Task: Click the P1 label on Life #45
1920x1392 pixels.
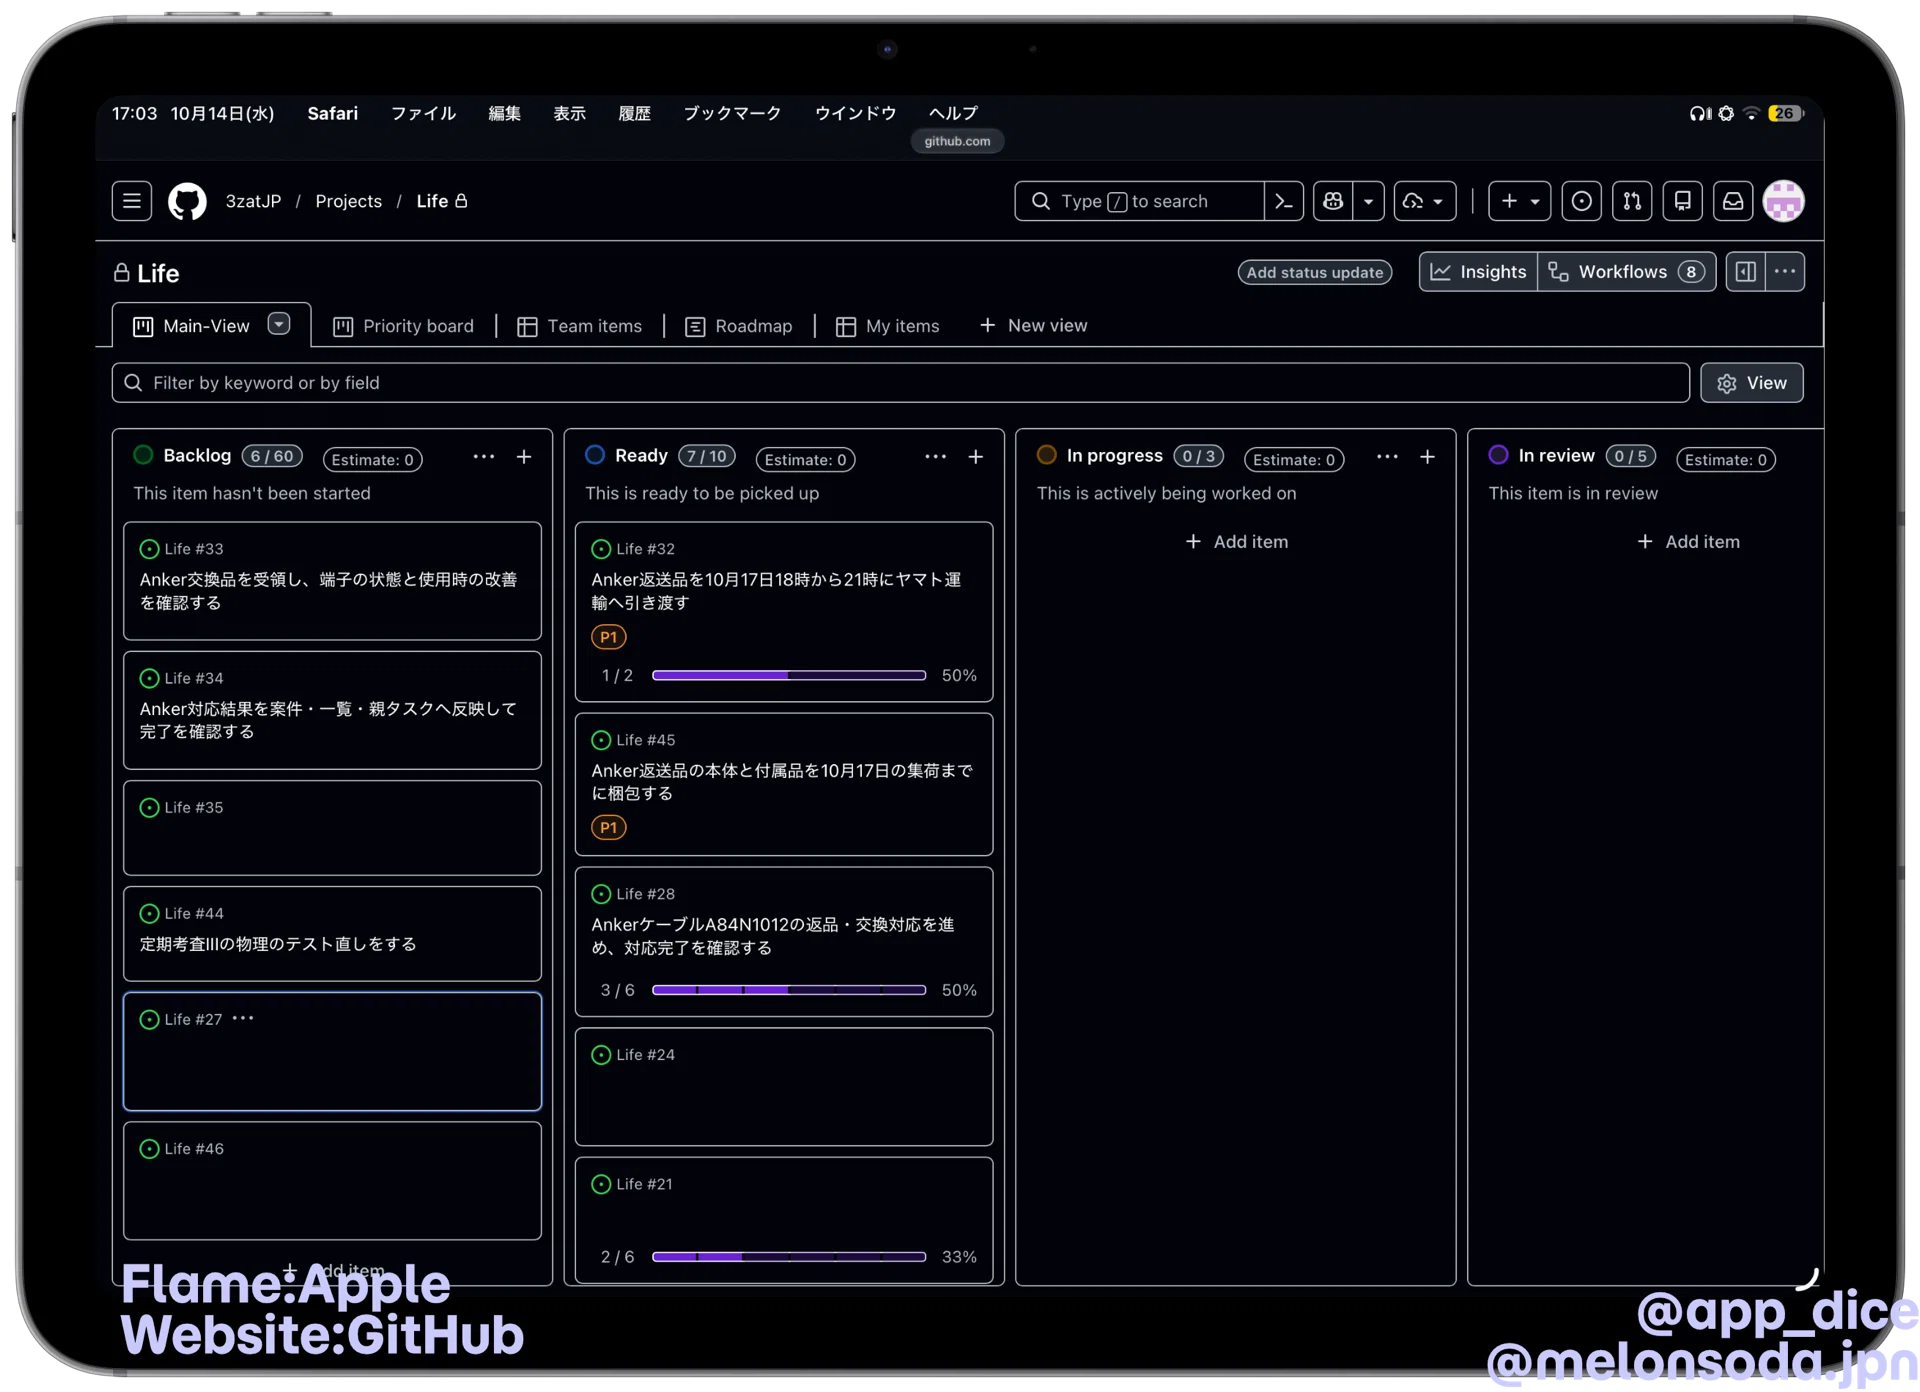Action: pos(608,828)
